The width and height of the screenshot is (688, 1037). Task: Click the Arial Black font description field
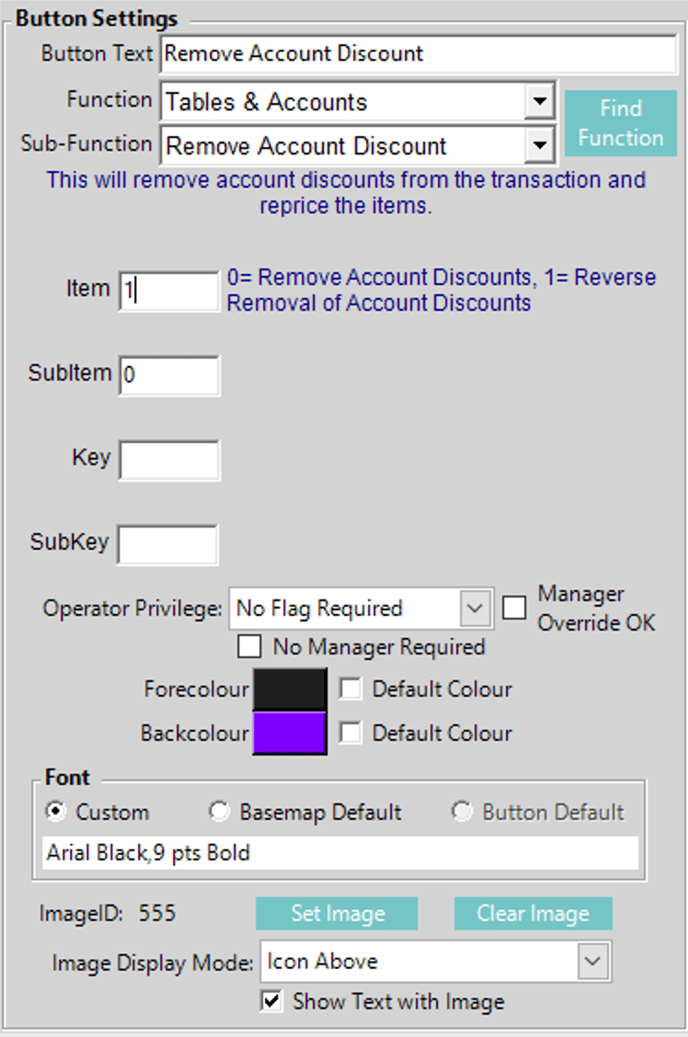[340, 853]
